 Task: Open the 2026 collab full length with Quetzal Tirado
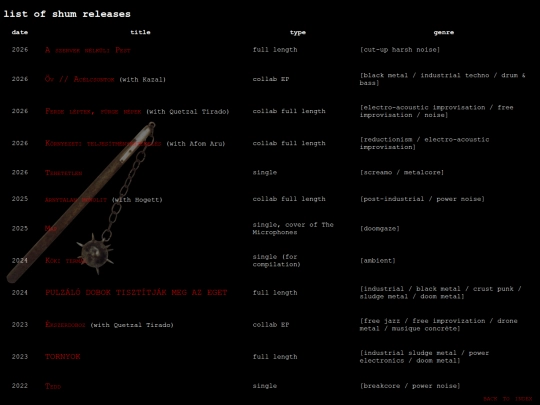click(93, 111)
